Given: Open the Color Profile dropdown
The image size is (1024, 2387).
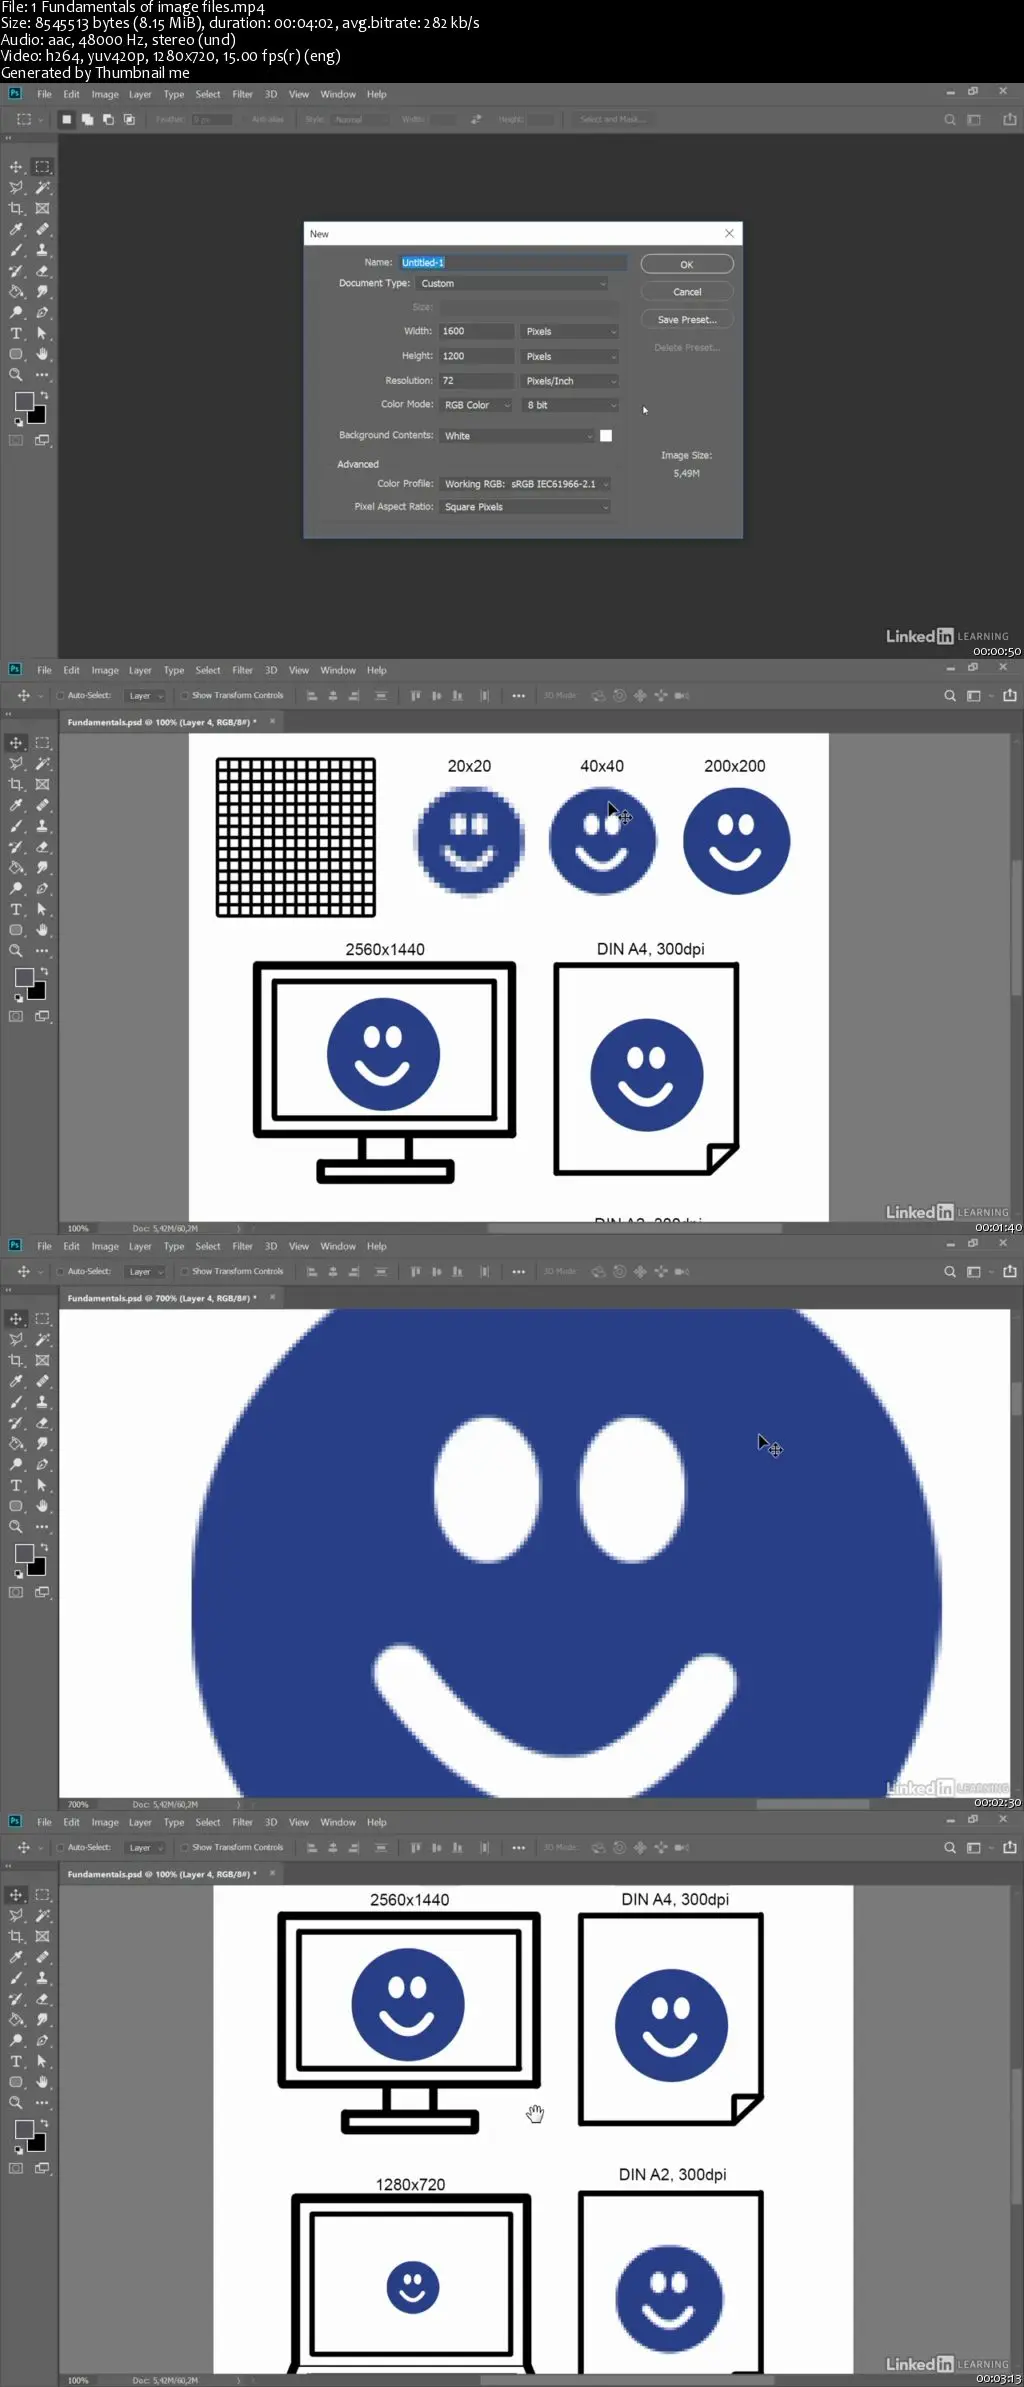Looking at the screenshot, I should 525,484.
